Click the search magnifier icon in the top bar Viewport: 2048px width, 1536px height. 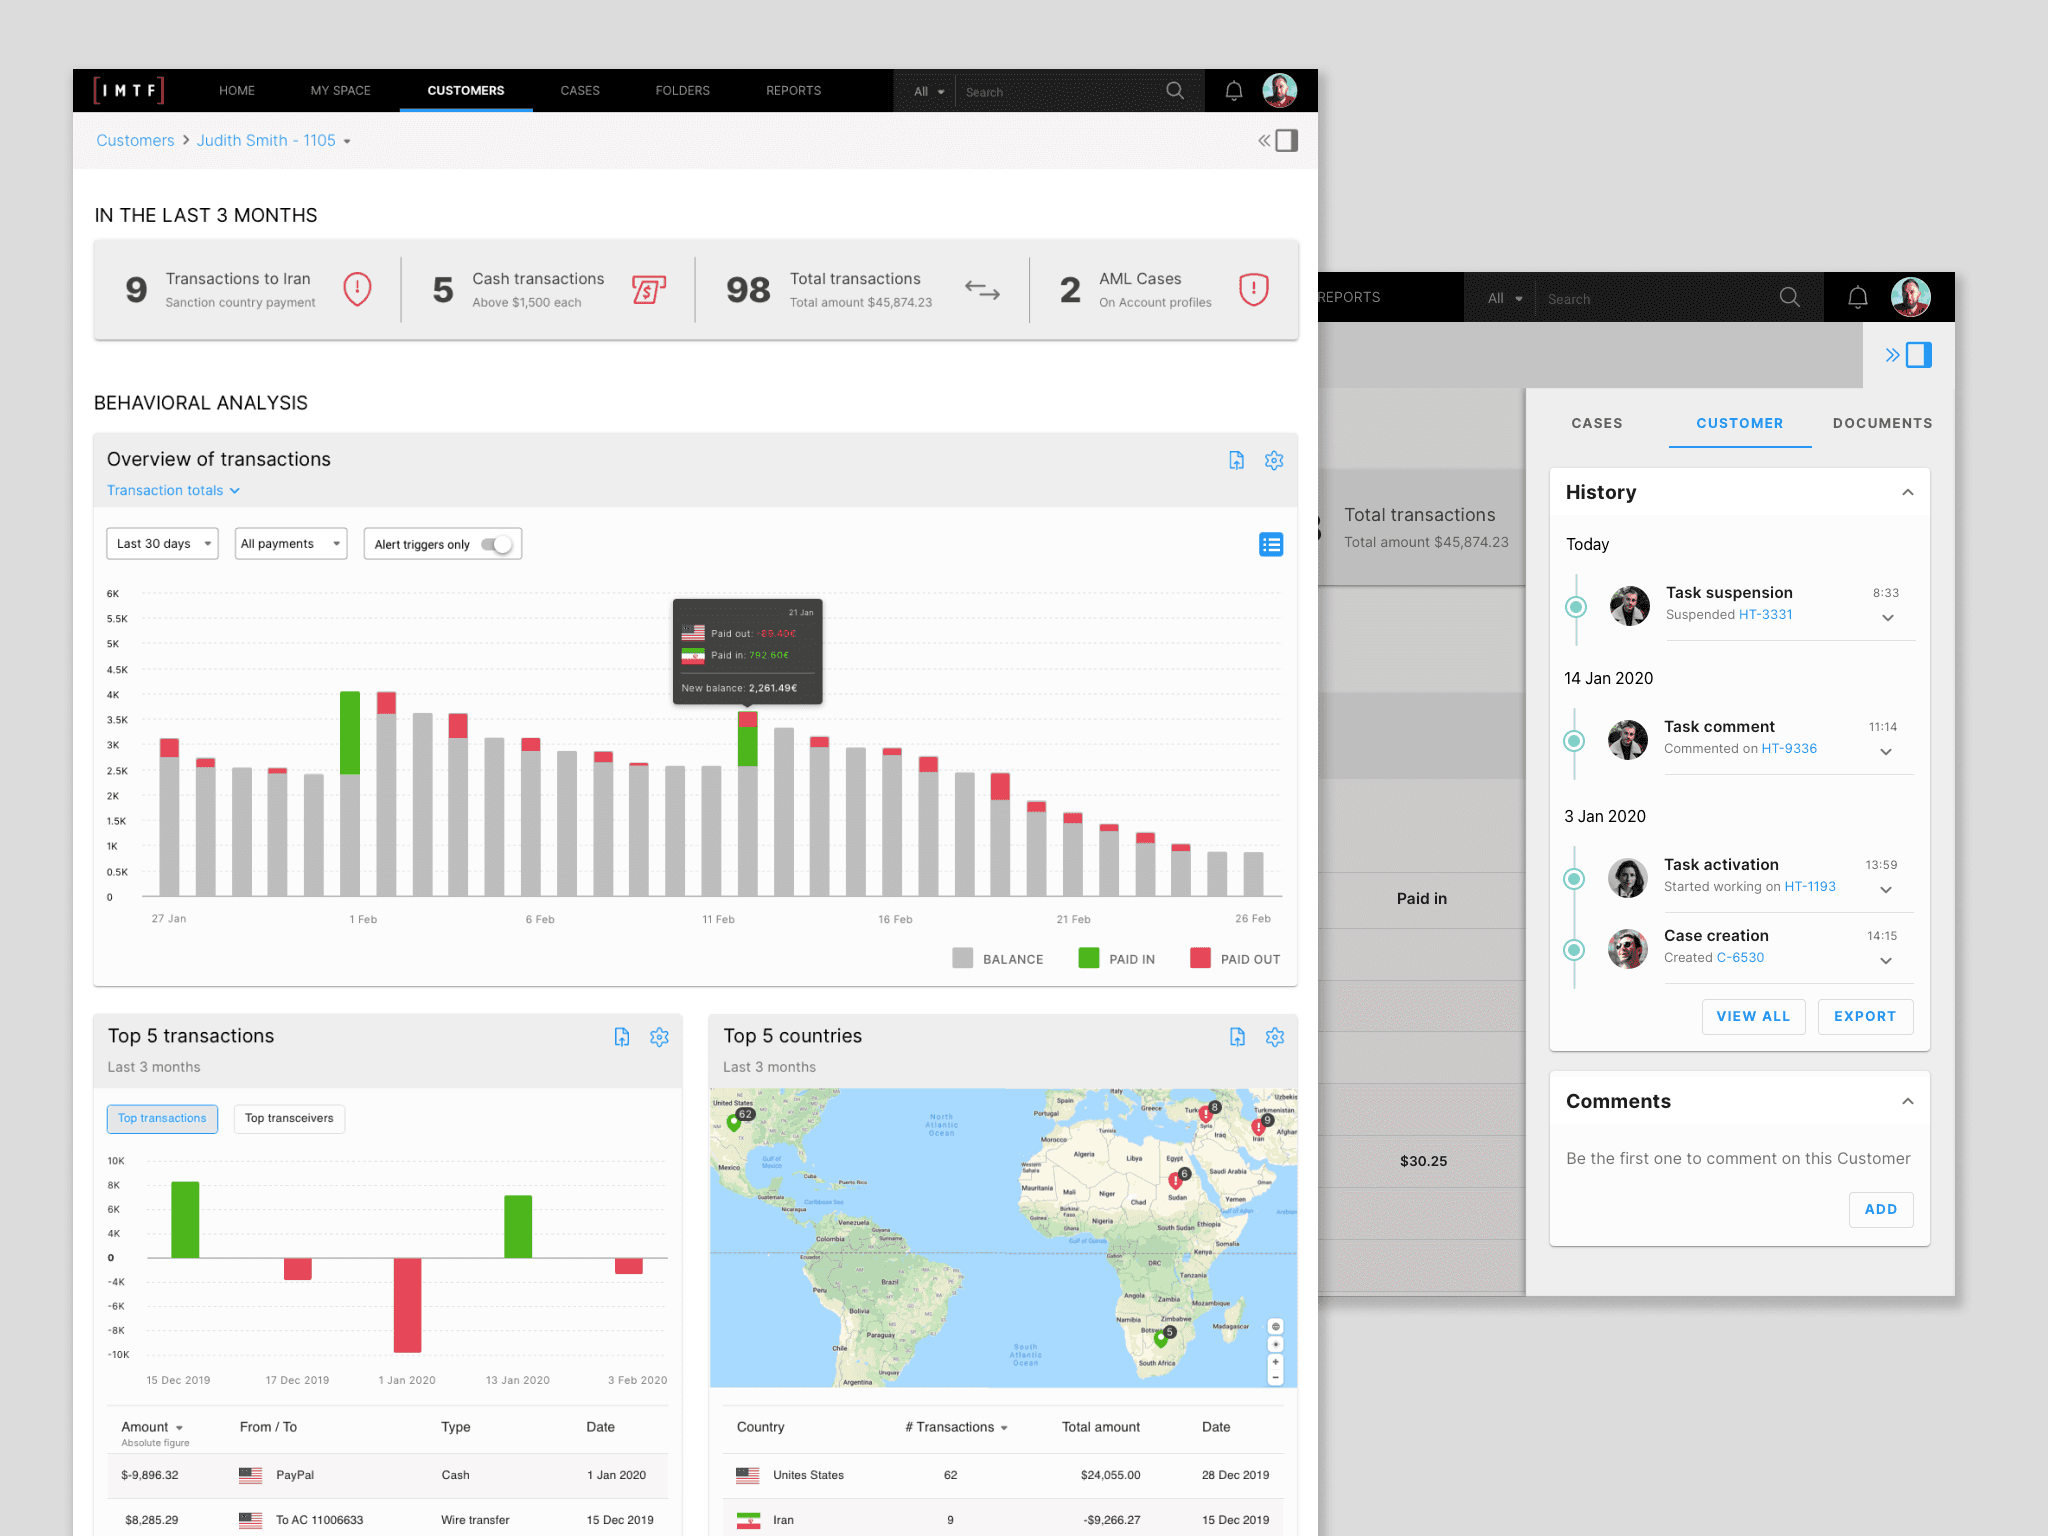1174,91
